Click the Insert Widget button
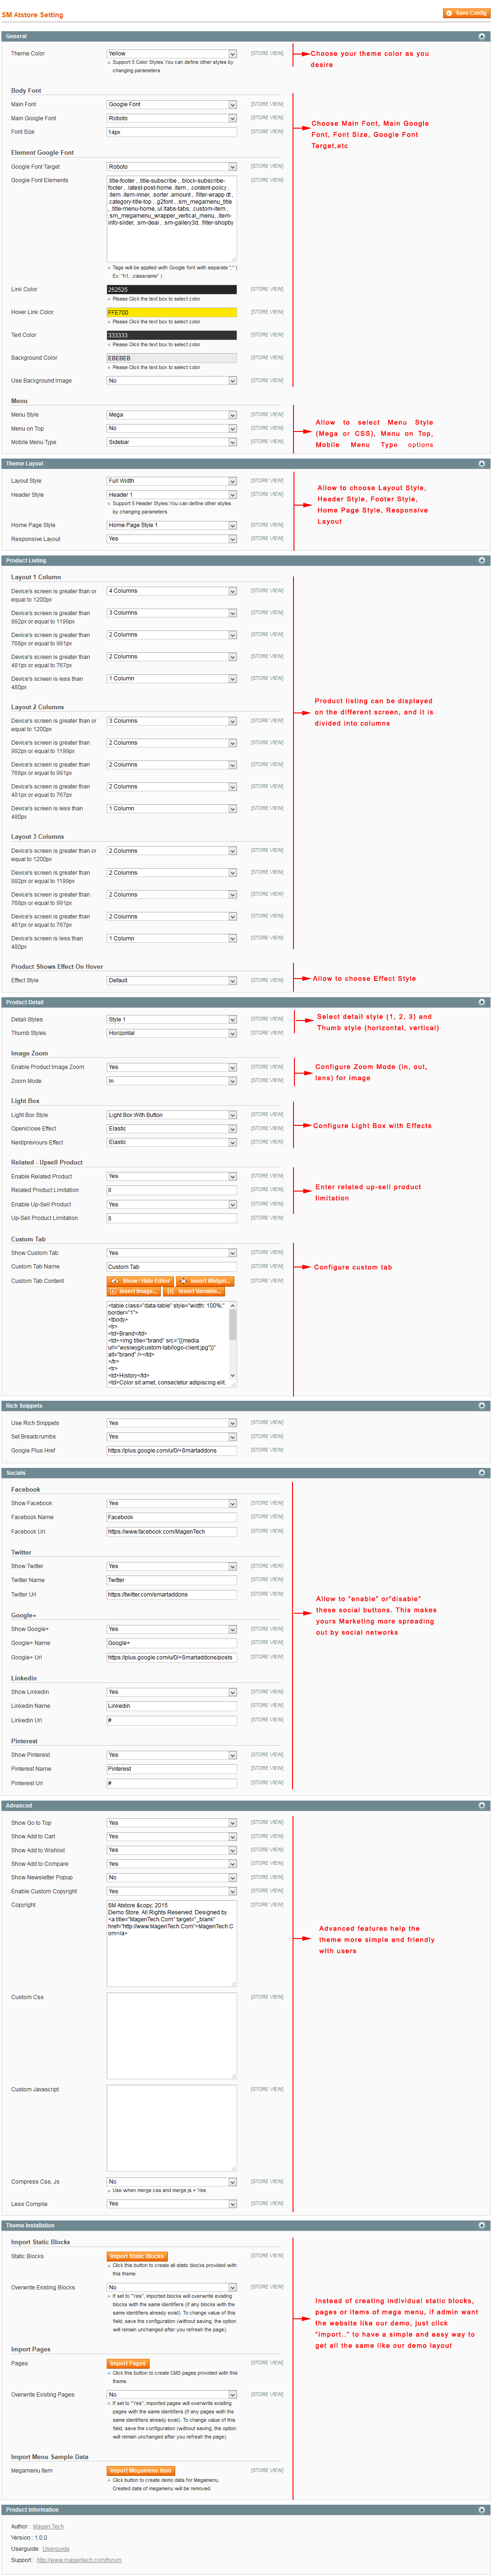 click(205, 1281)
